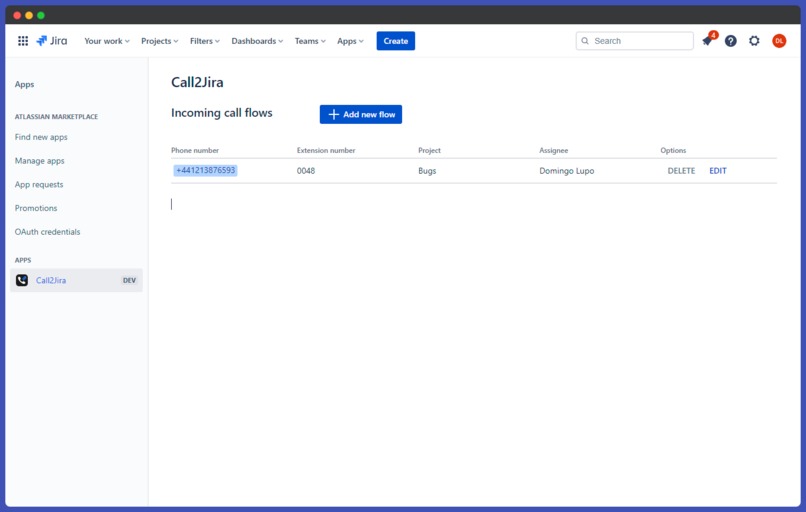Click the Apps heading in sidebar

[x=24, y=84]
